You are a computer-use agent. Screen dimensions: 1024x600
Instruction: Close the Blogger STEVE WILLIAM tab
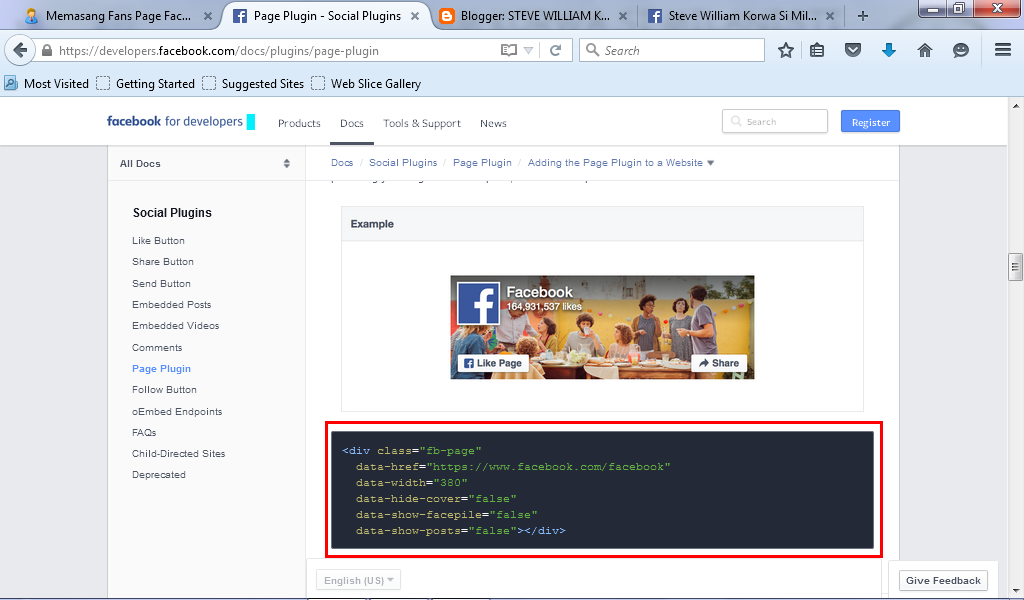pos(622,16)
